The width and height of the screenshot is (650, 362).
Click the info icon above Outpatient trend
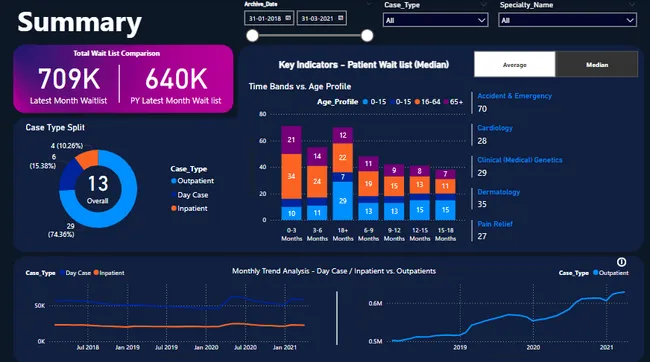coord(621,262)
